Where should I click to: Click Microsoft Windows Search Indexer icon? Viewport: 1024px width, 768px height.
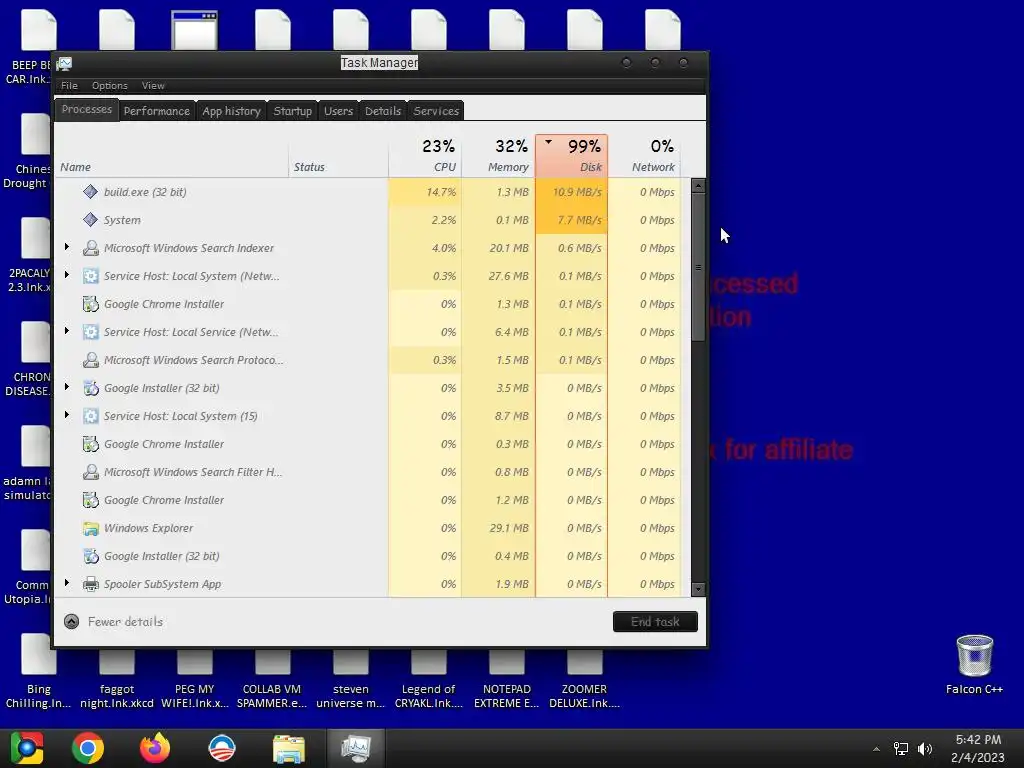(90, 248)
